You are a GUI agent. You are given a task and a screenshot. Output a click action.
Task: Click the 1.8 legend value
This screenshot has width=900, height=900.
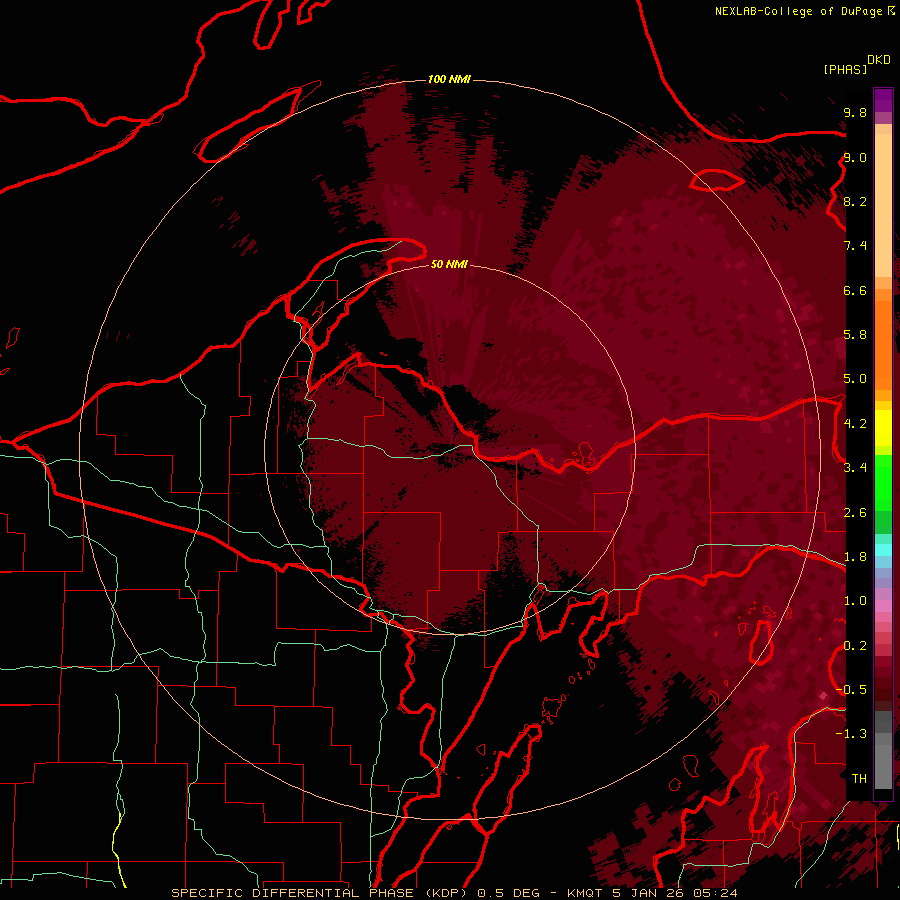[x=855, y=557]
